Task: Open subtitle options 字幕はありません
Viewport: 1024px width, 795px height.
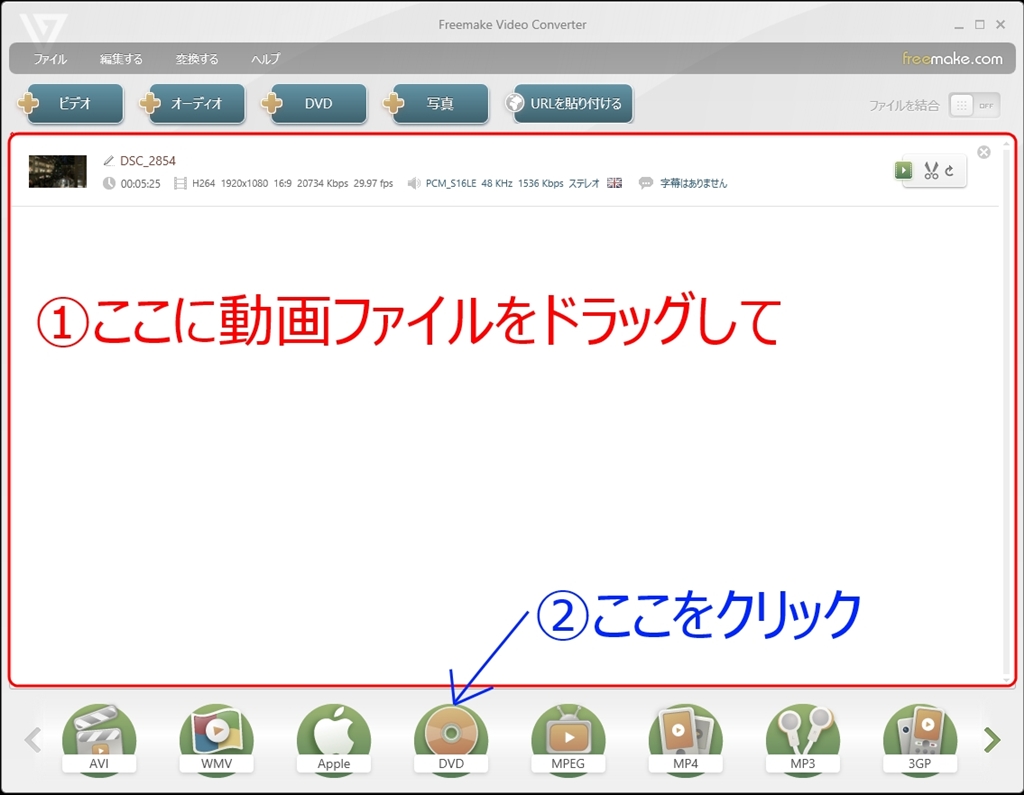Action: pyautogui.click(x=693, y=184)
